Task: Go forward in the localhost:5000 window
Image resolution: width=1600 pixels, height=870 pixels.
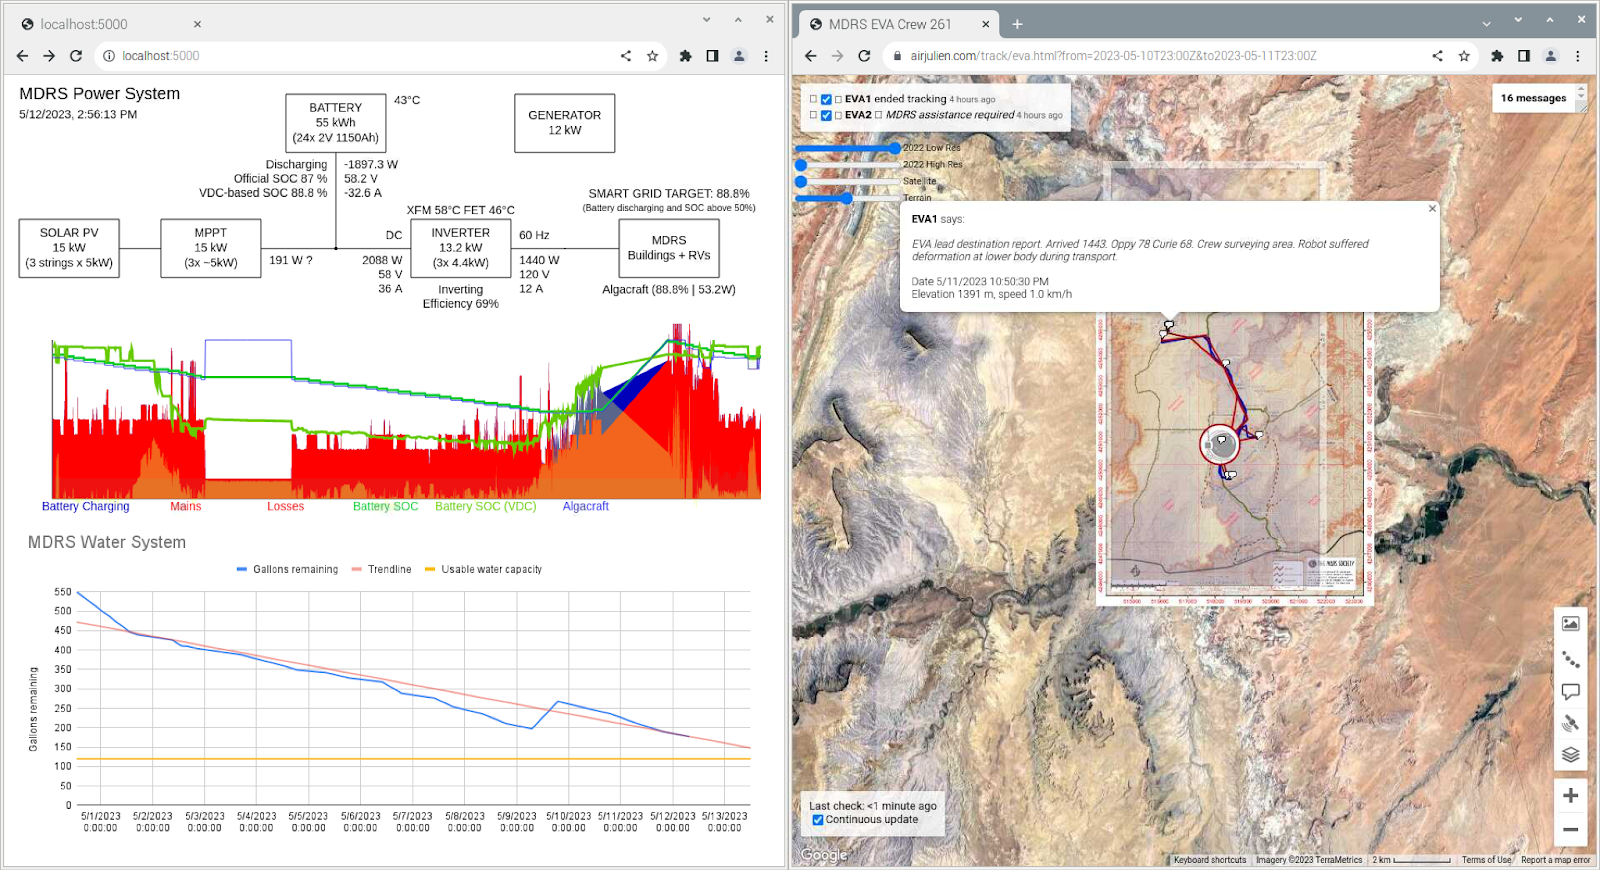Action: [48, 56]
